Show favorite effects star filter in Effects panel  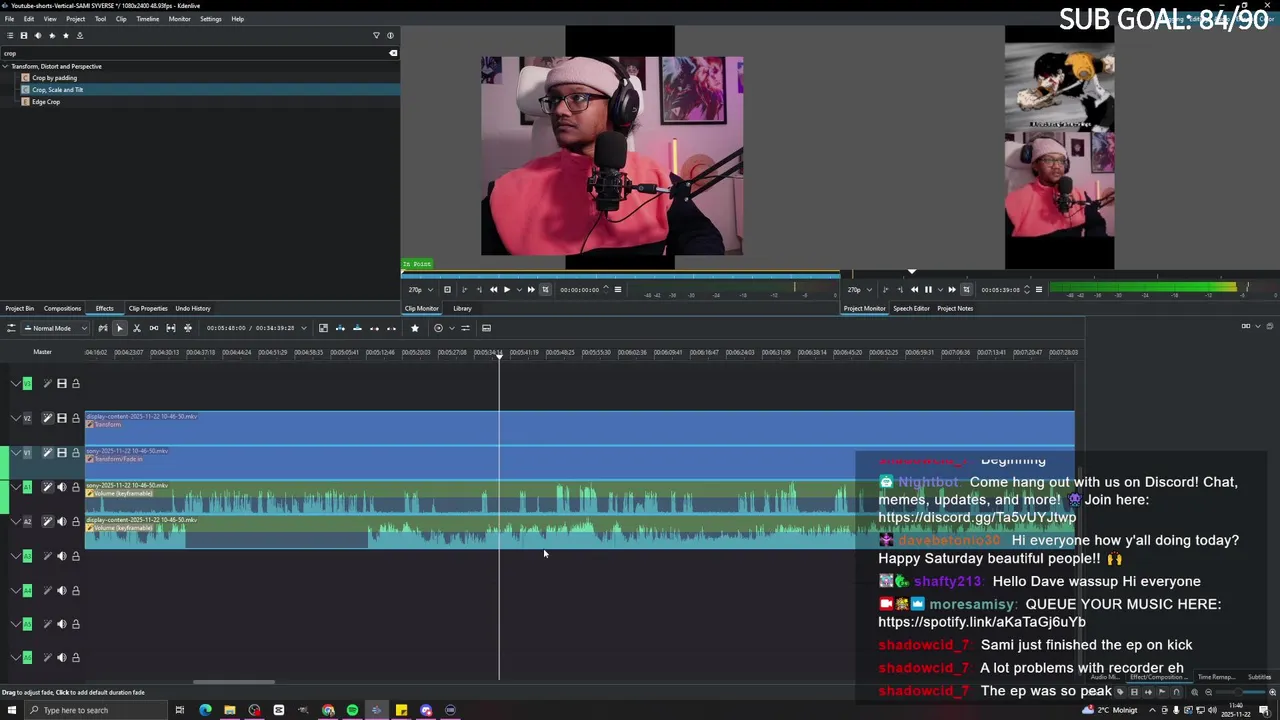pyautogui.click(x=66, y=36)
